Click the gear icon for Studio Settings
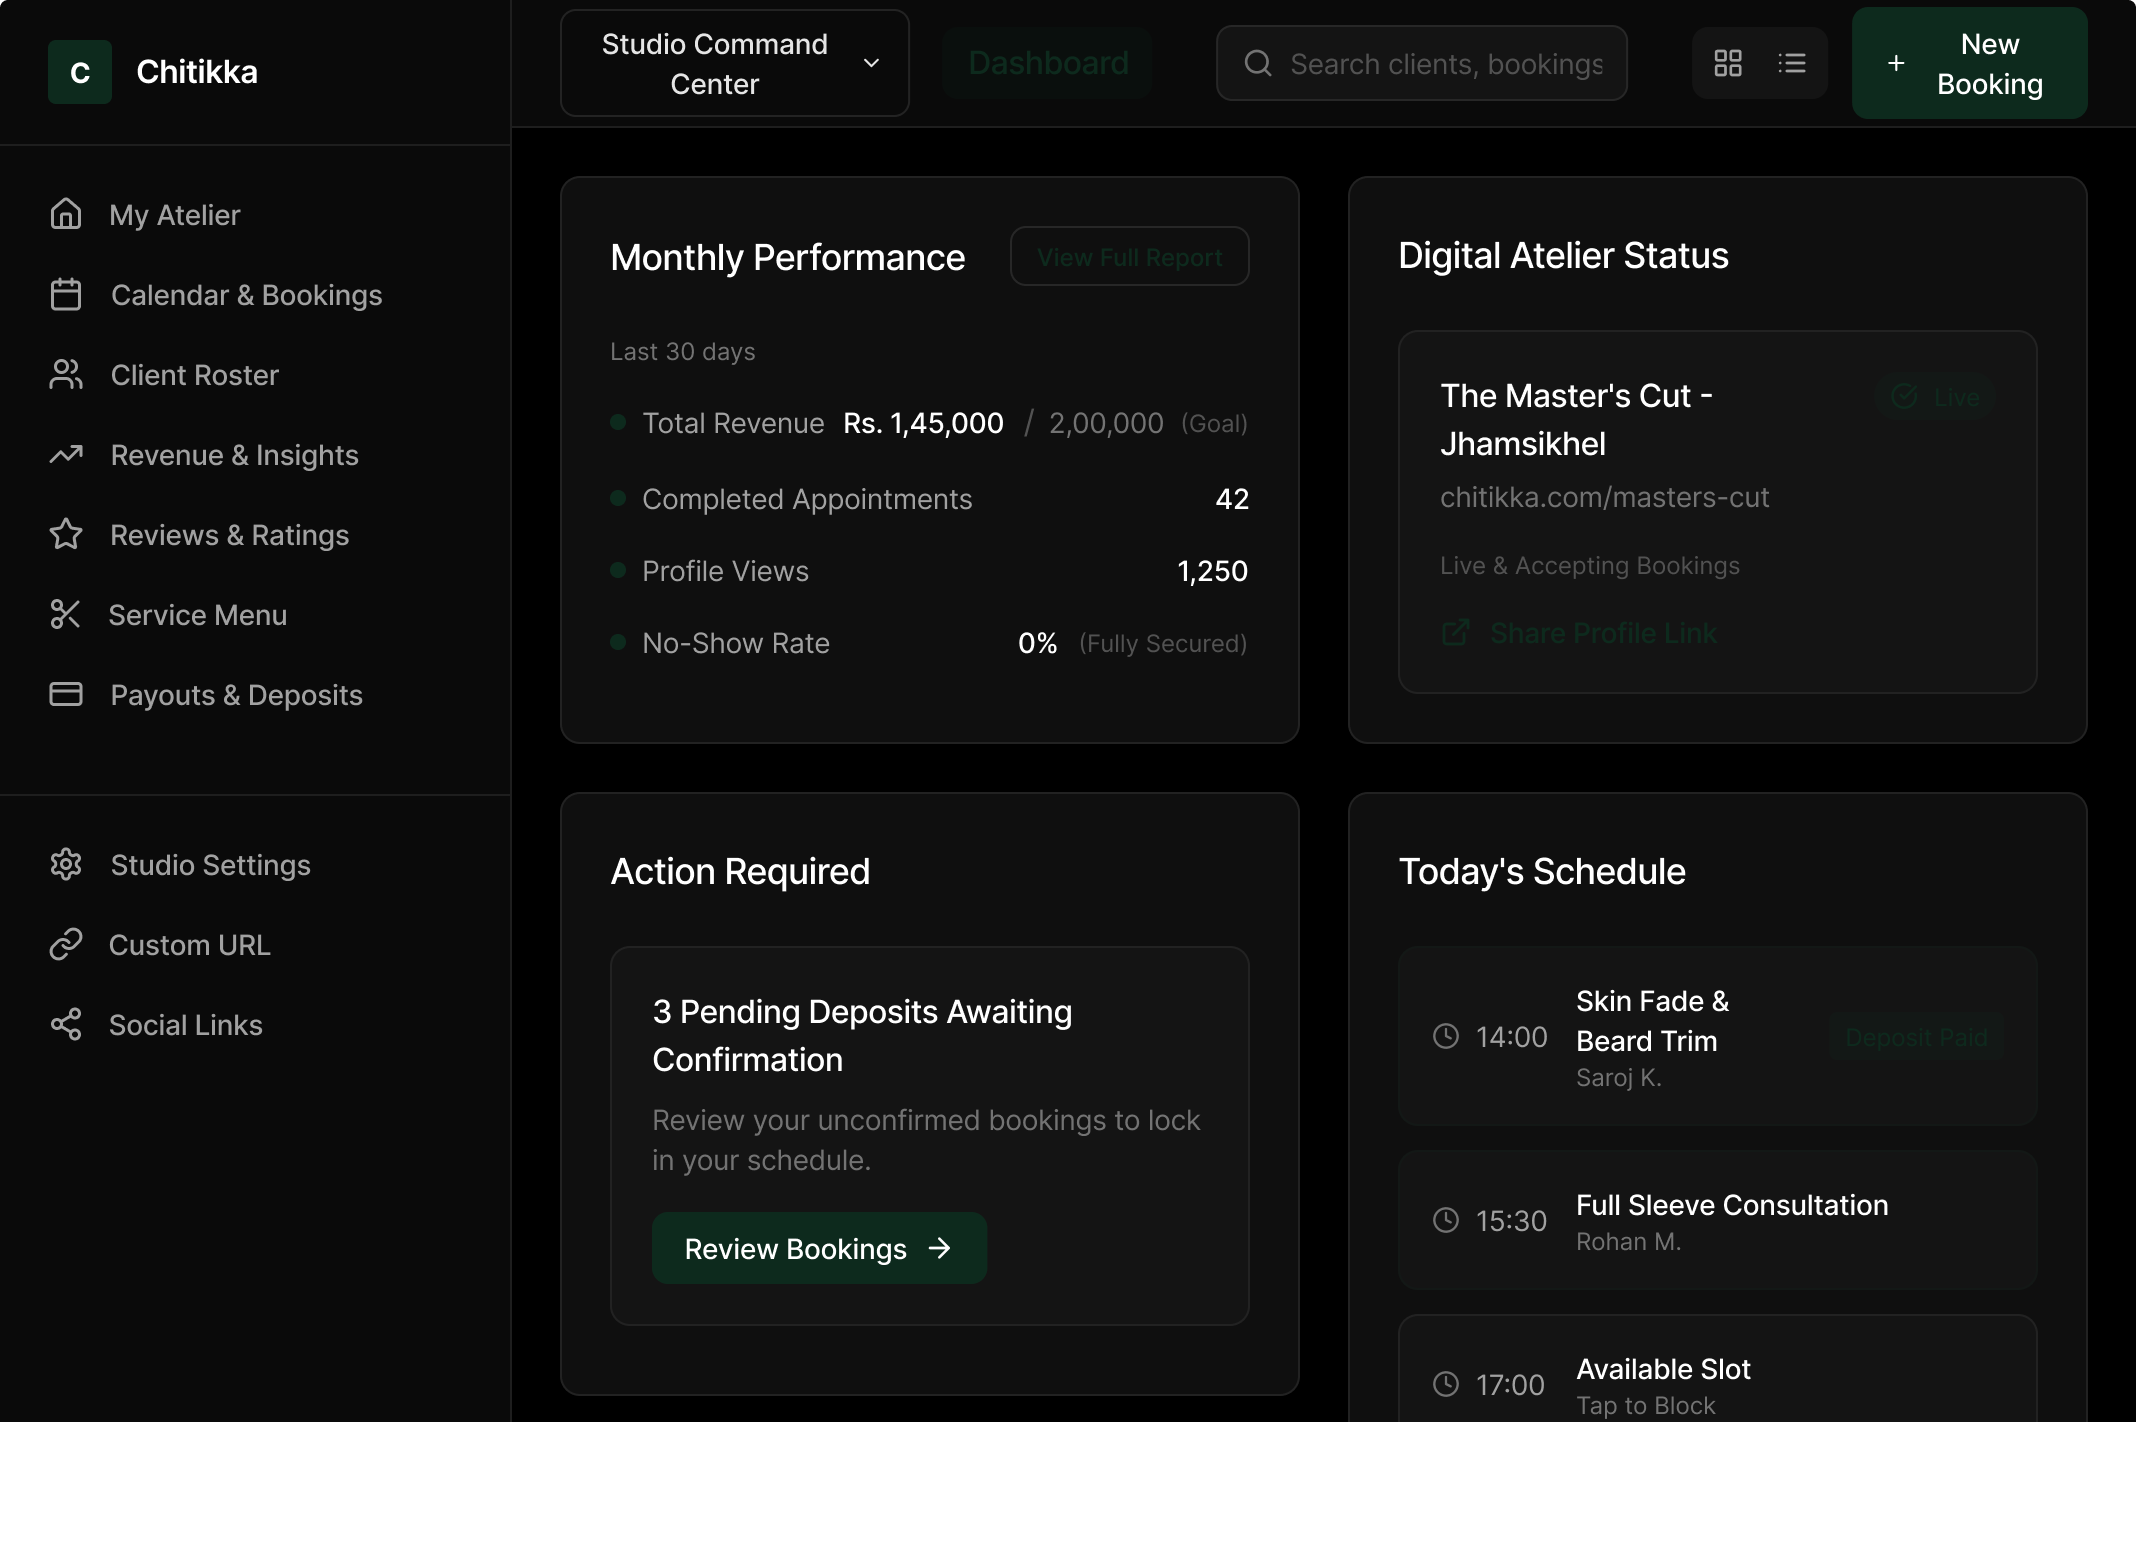Viewport: 2136px width, 1566px height. coord(66,864)
